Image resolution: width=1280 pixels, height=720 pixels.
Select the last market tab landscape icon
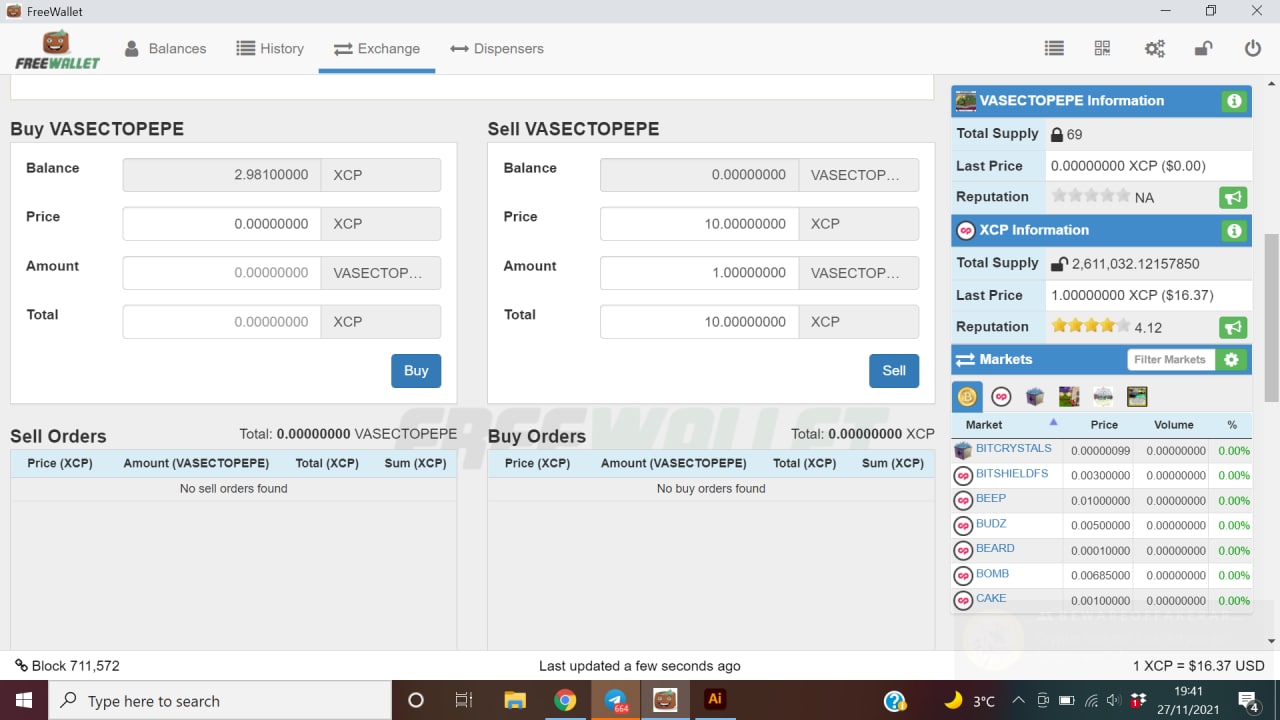tap(1137, 397)
